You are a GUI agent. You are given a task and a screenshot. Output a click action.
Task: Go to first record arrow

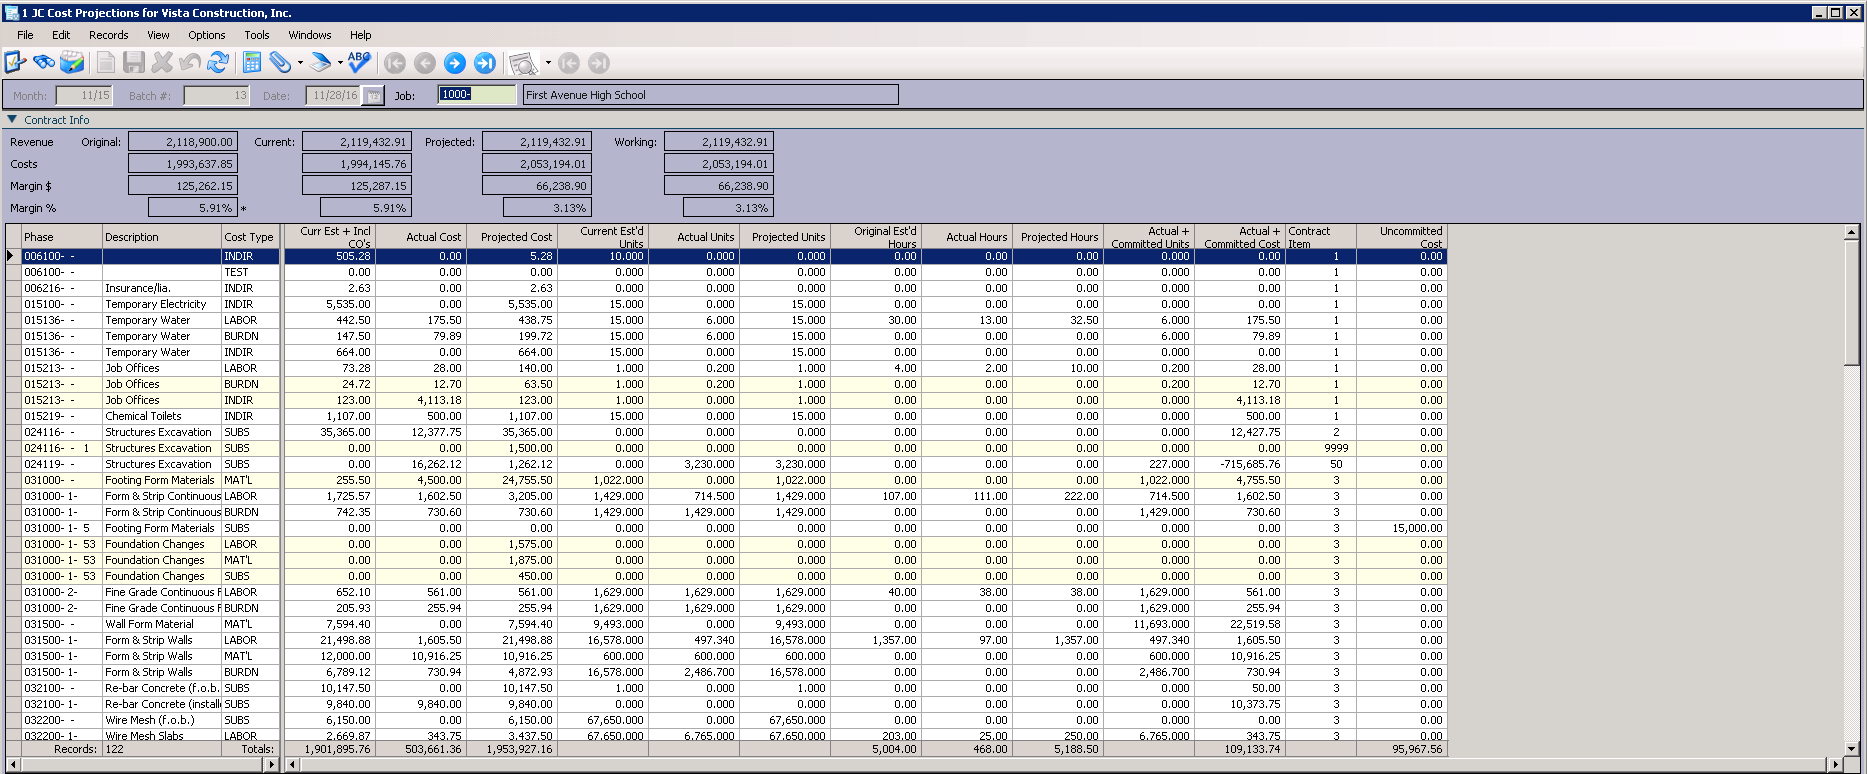point(395,63)
